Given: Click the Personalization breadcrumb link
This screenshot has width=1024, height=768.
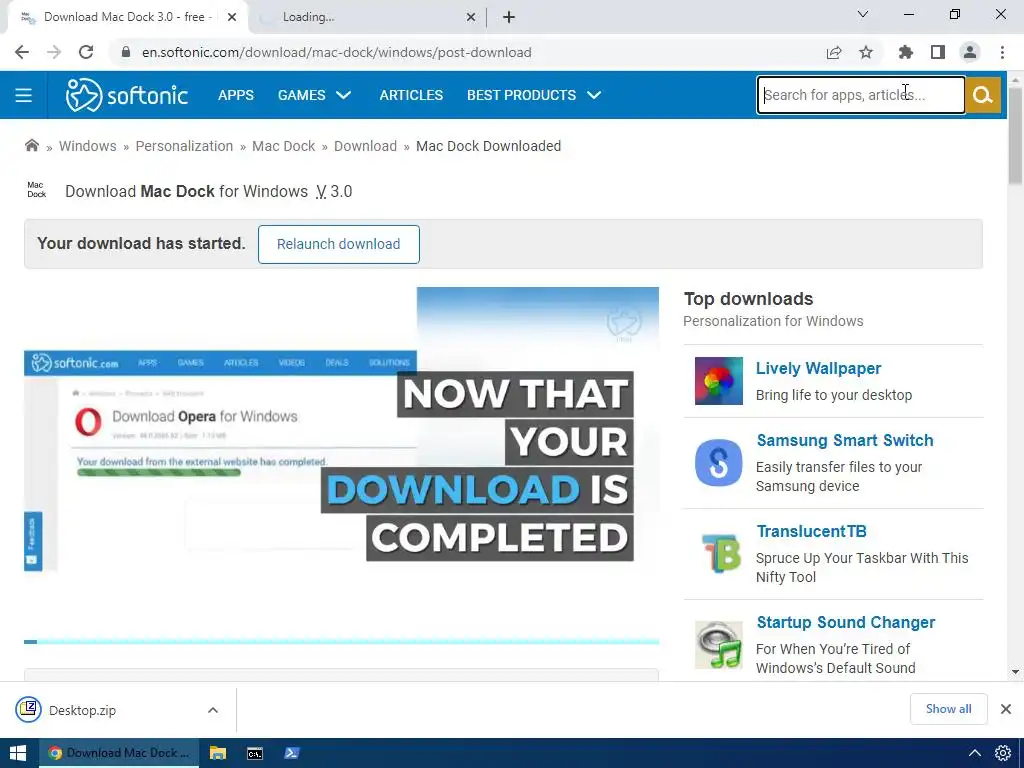Looking at the screenshot, I should [184, 146].
